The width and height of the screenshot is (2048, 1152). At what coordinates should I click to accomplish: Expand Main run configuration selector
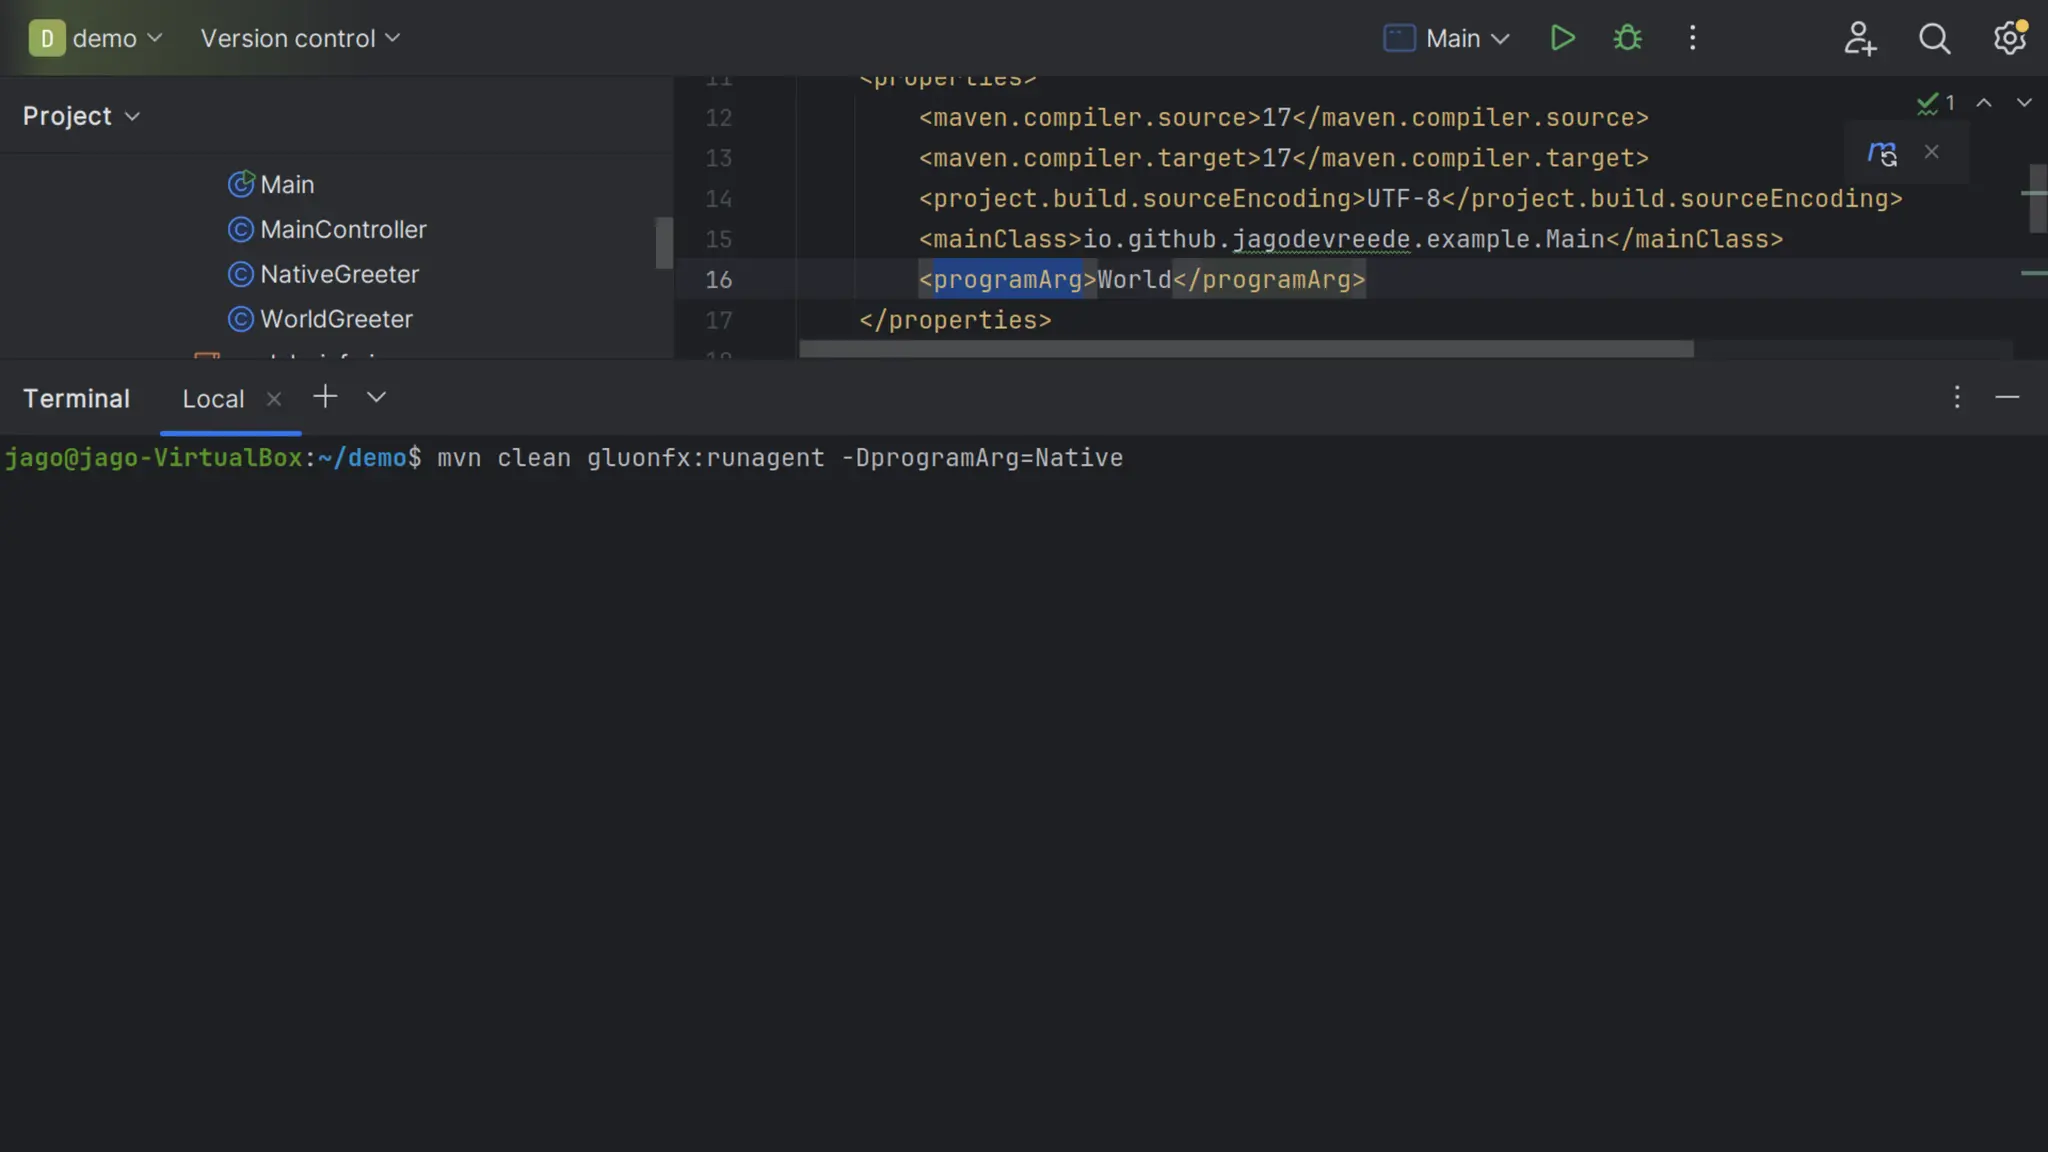point(1448,38)
